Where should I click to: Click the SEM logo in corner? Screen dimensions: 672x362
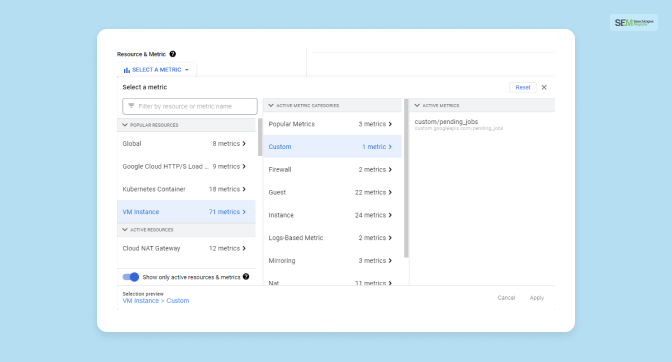(x=634, y=22)
